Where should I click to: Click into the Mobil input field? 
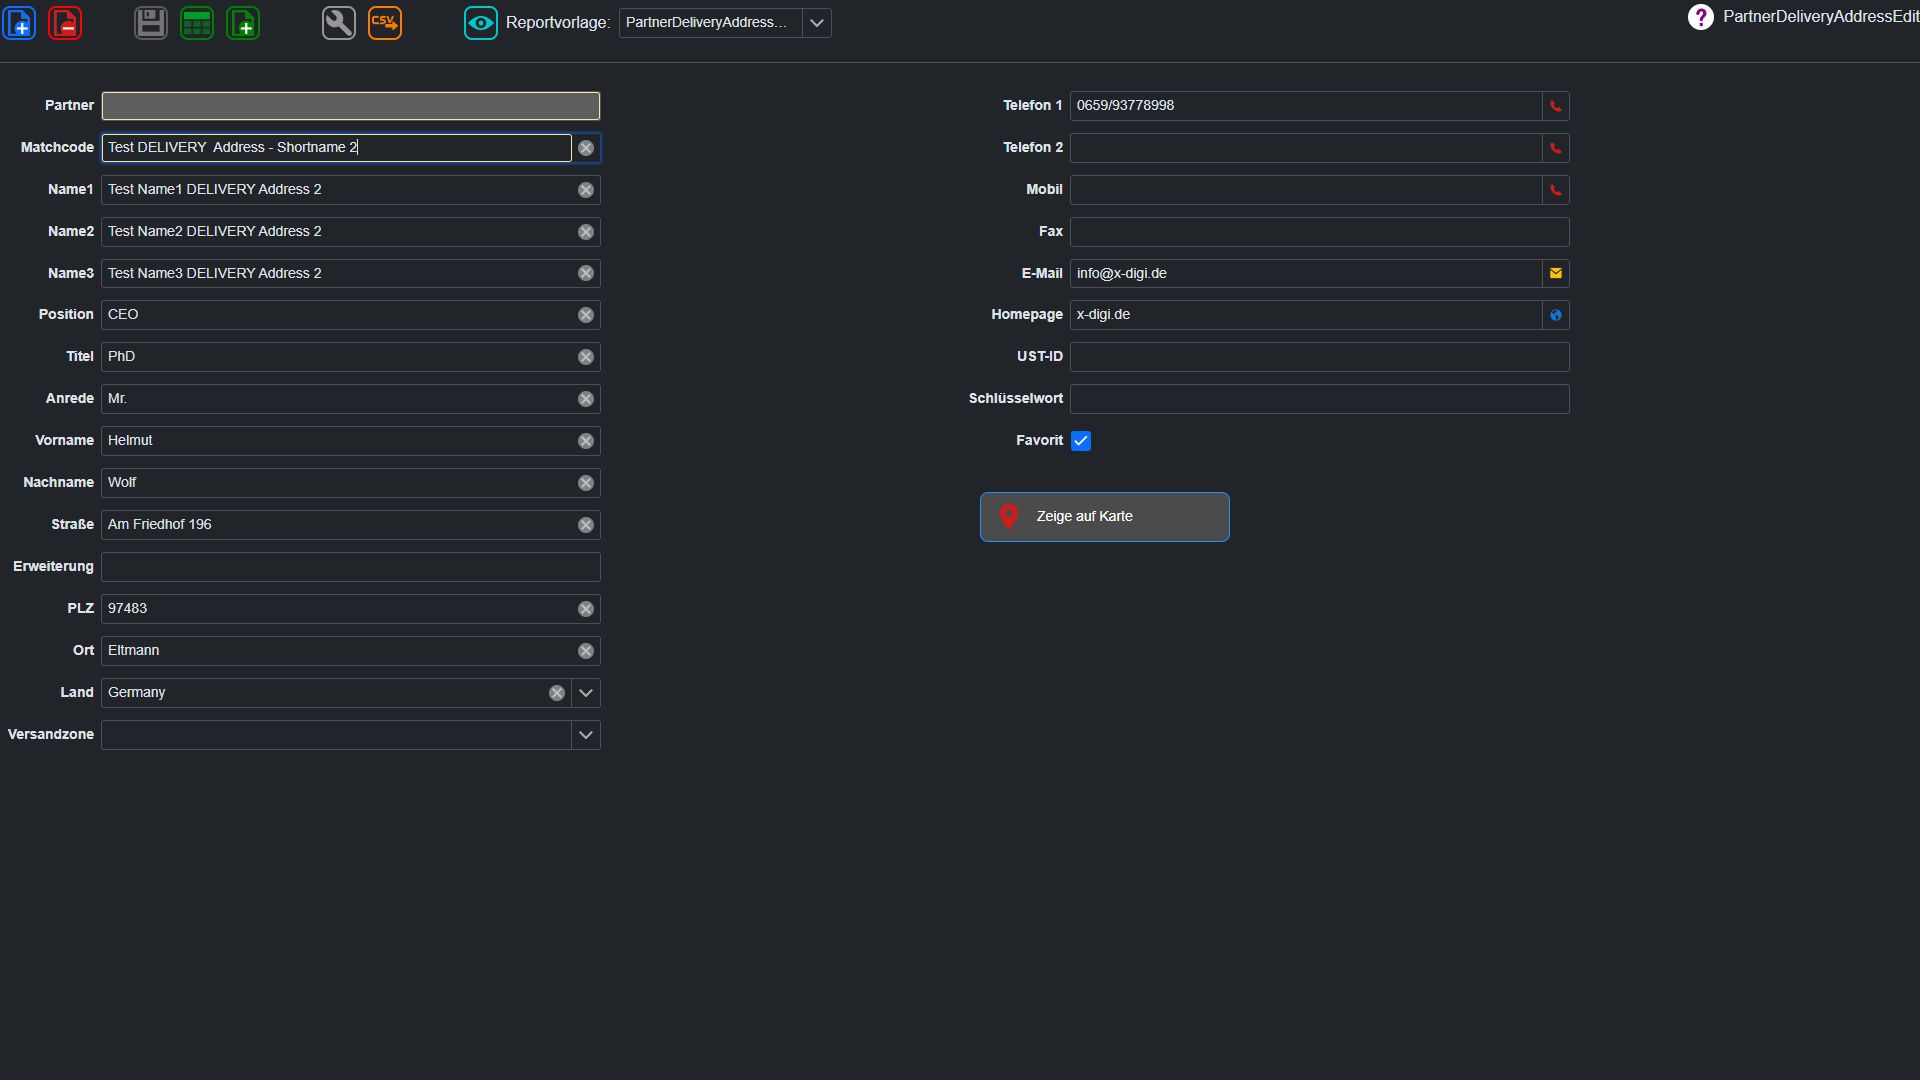(1306, 190)
